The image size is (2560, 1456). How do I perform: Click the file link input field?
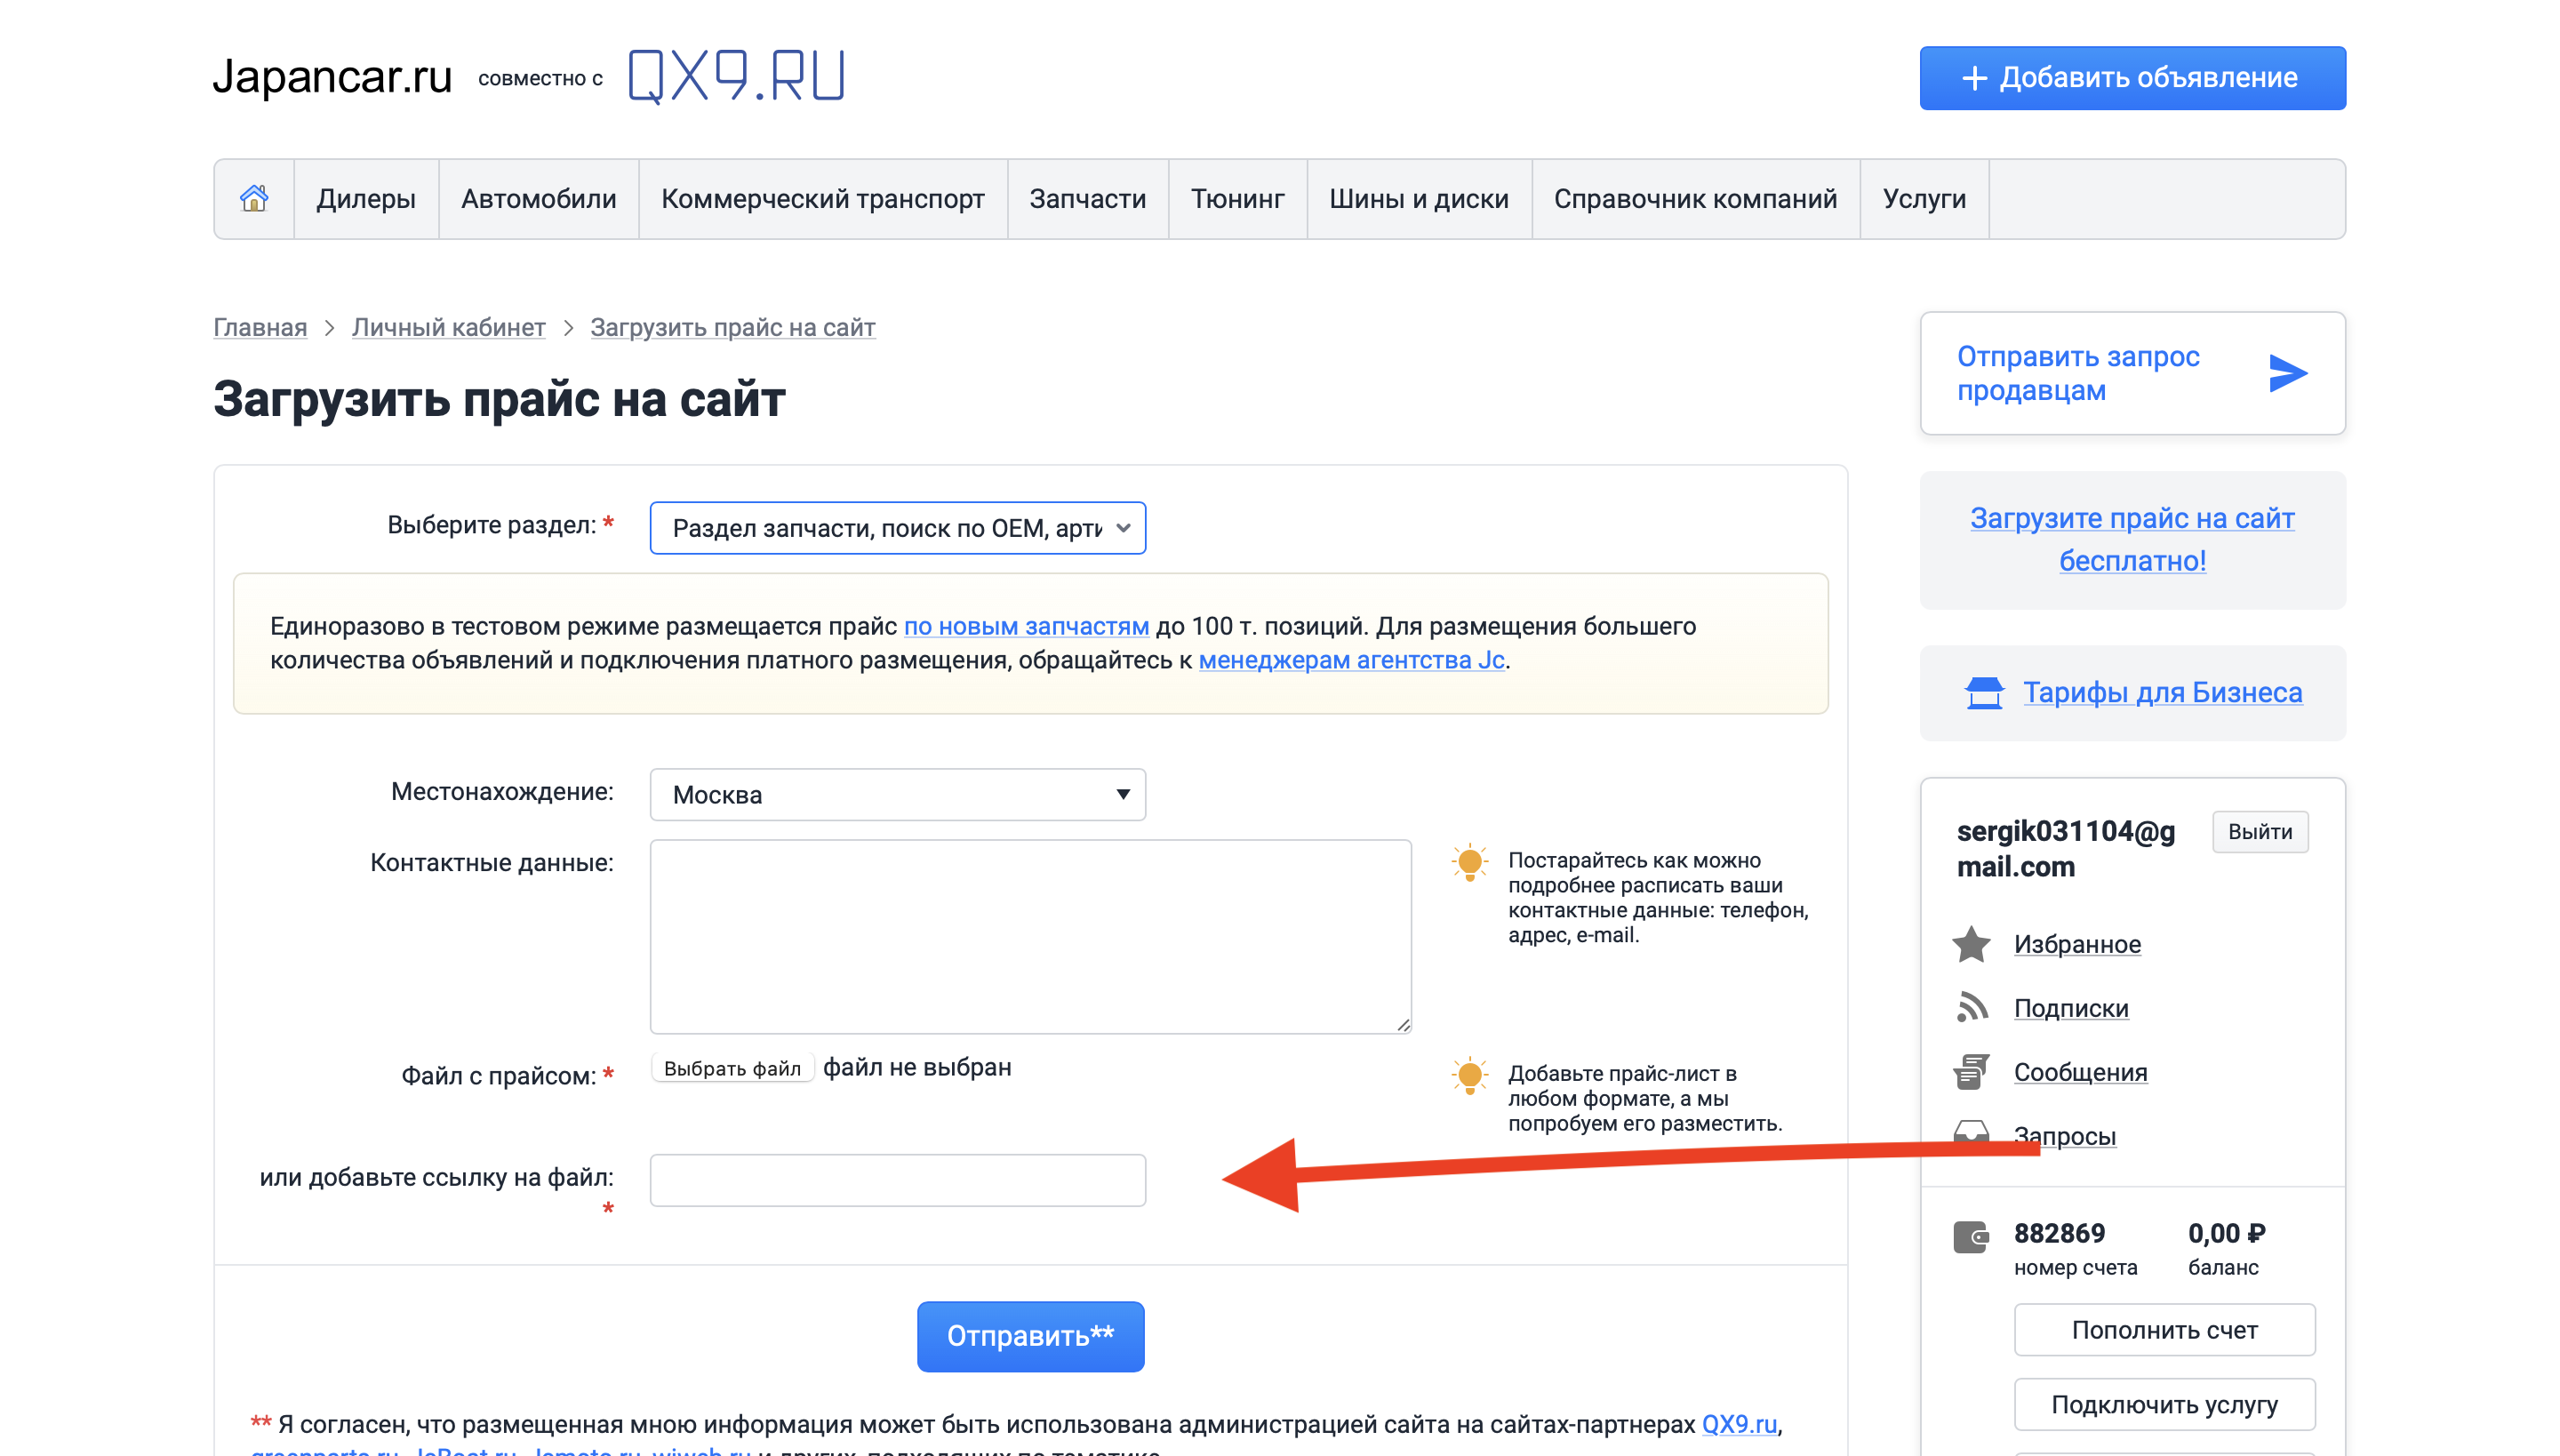[x=897, y=1180]
